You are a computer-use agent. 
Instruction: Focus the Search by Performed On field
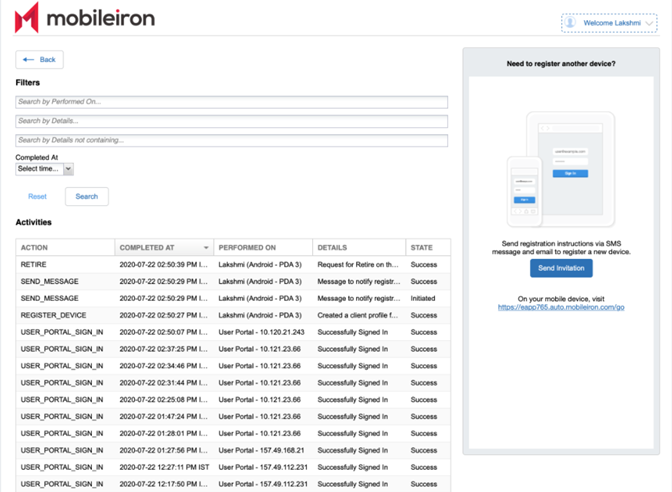tap(231, 102)
